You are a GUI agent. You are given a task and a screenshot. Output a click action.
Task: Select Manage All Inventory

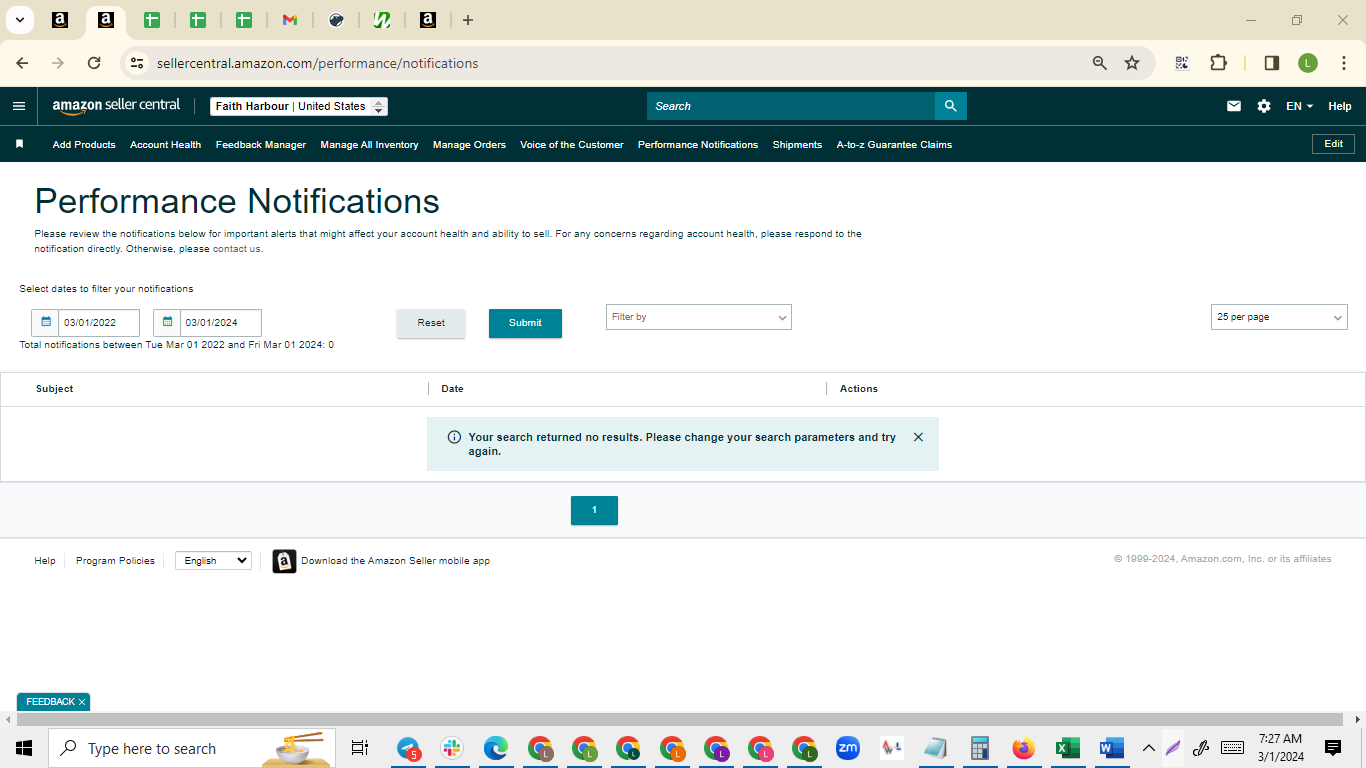369,145
